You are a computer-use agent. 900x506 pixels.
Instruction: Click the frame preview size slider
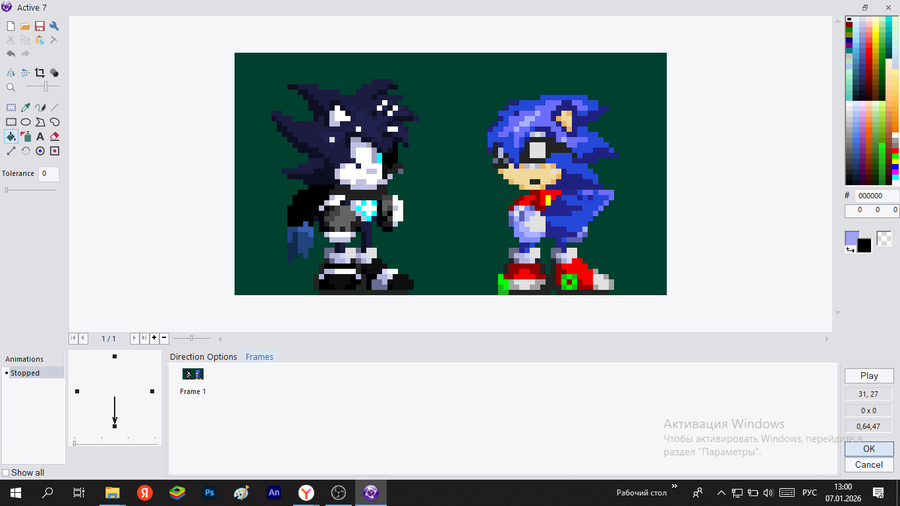tap(192, 338)
